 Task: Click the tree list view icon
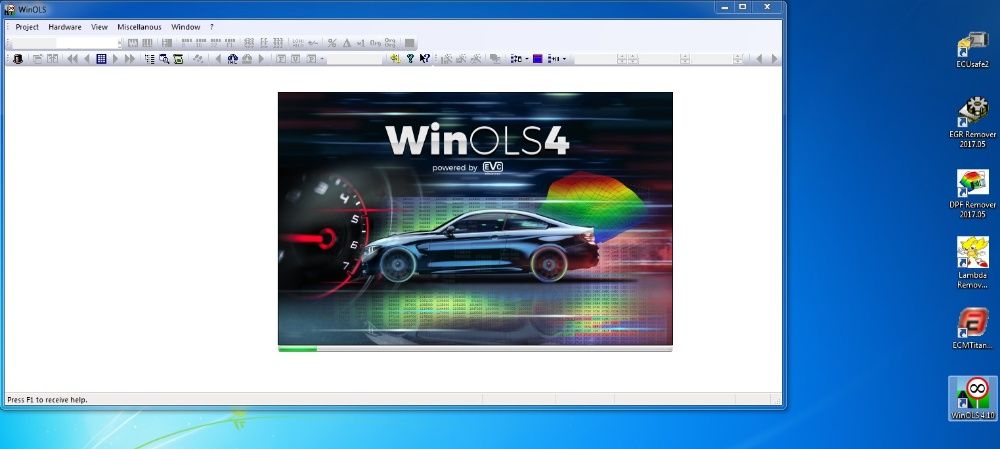[x=149, y=59]
